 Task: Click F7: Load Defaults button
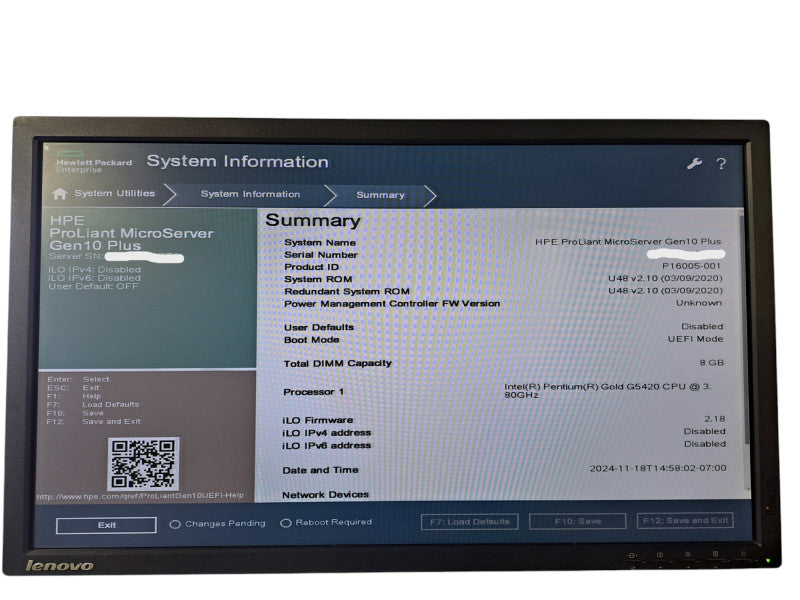click(x=469, y=521)
